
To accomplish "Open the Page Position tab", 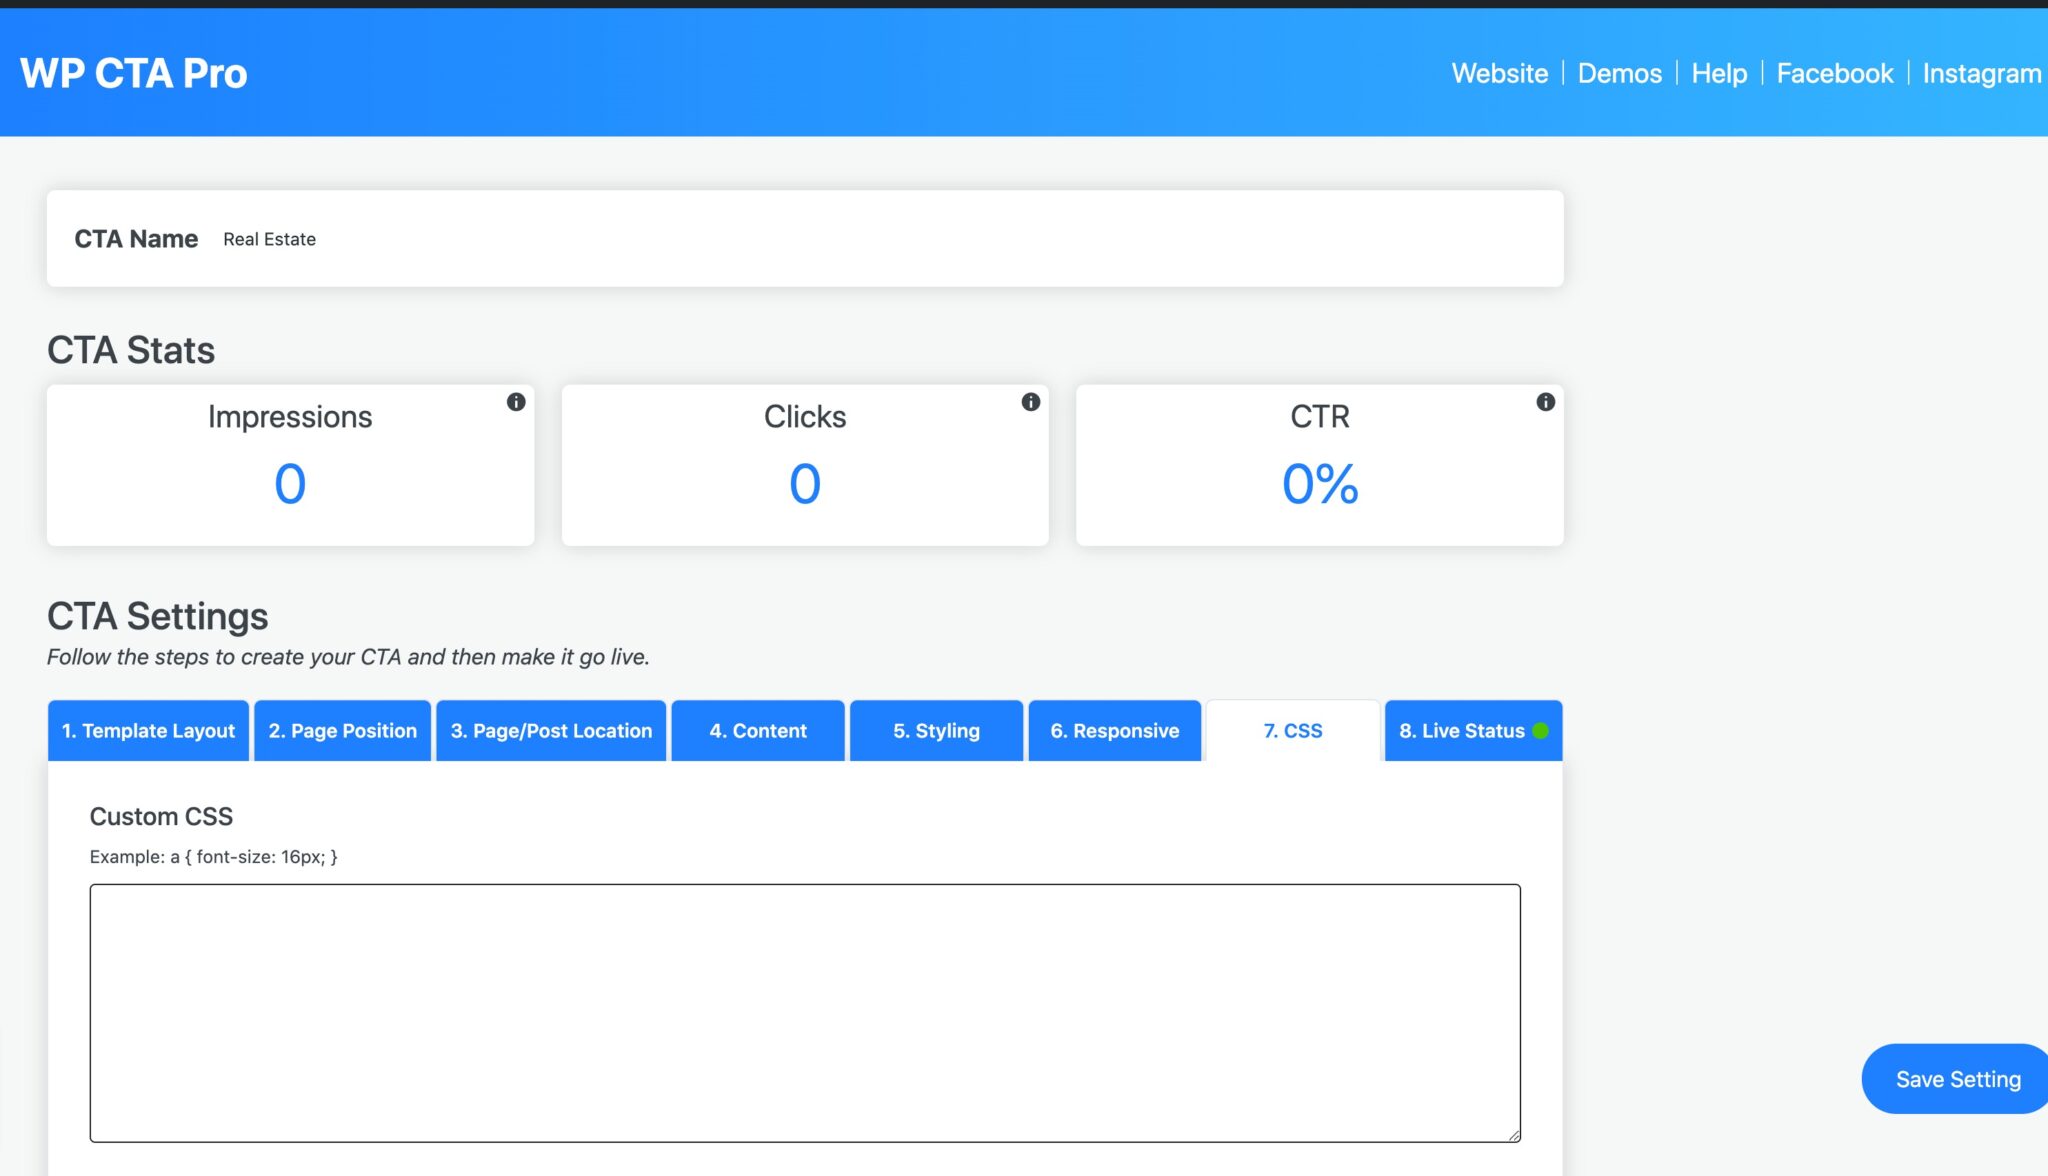I will click(x=342, y=730).
